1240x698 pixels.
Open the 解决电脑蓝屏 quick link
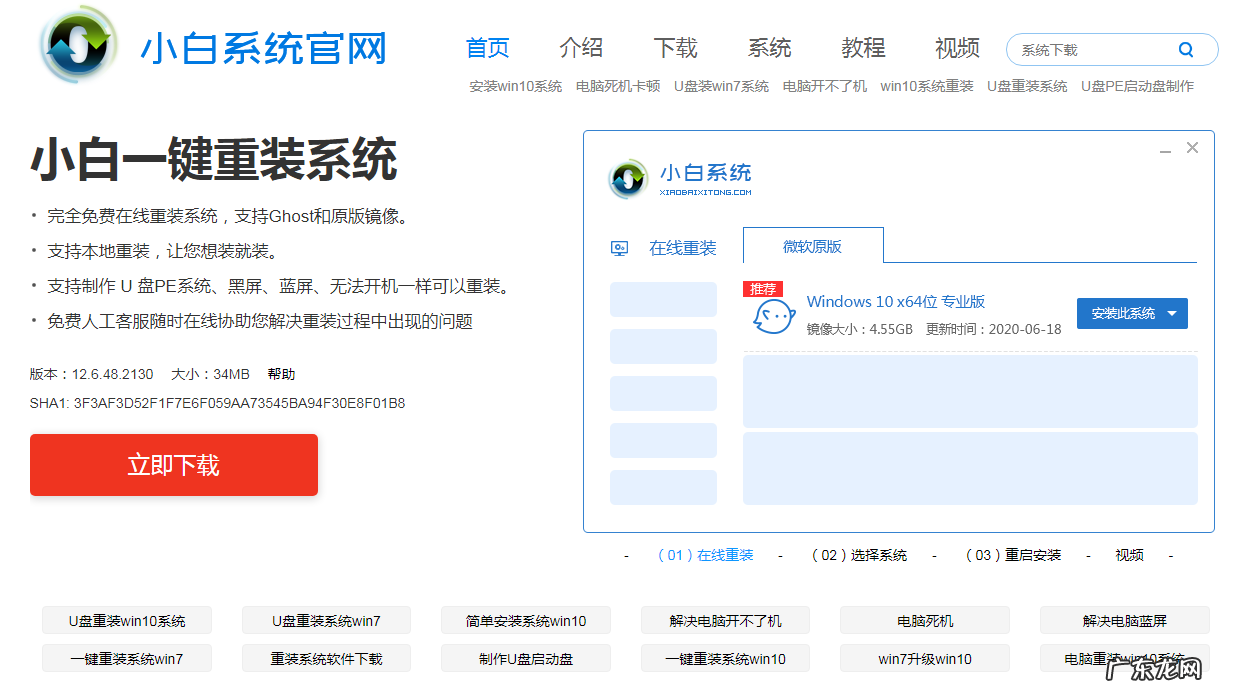pyautogui.click(x=1124, y=620)
